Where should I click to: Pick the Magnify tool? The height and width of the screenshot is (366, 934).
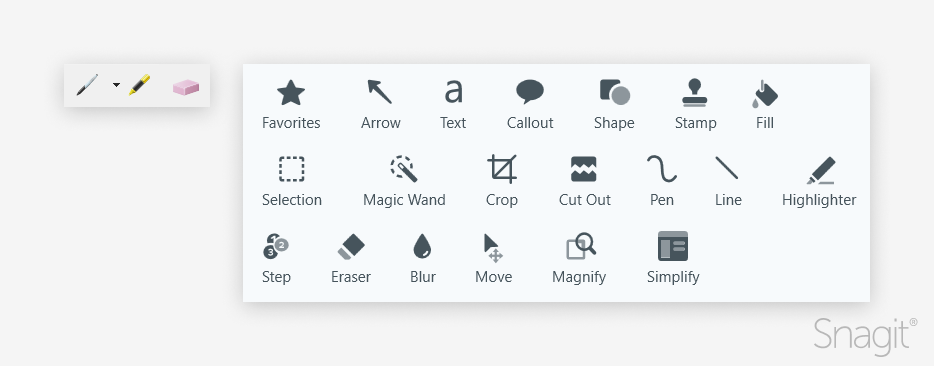pos(579,259)
